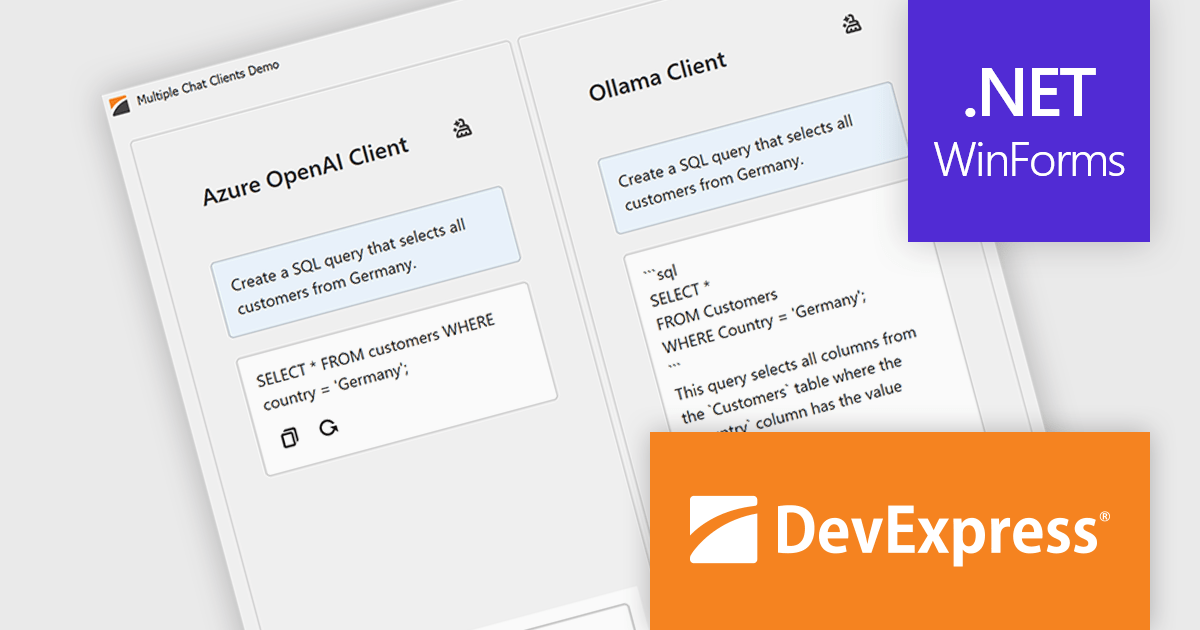The image size is (1200, 630).
Task: Copy the Azure OpenAI SQL response
Action: click(290, 437)
